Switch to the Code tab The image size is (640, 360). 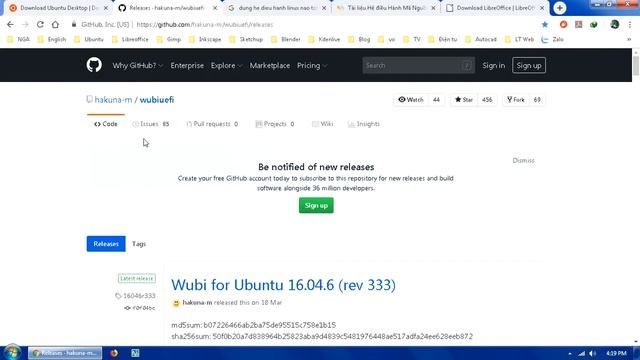tap(106, 124)
